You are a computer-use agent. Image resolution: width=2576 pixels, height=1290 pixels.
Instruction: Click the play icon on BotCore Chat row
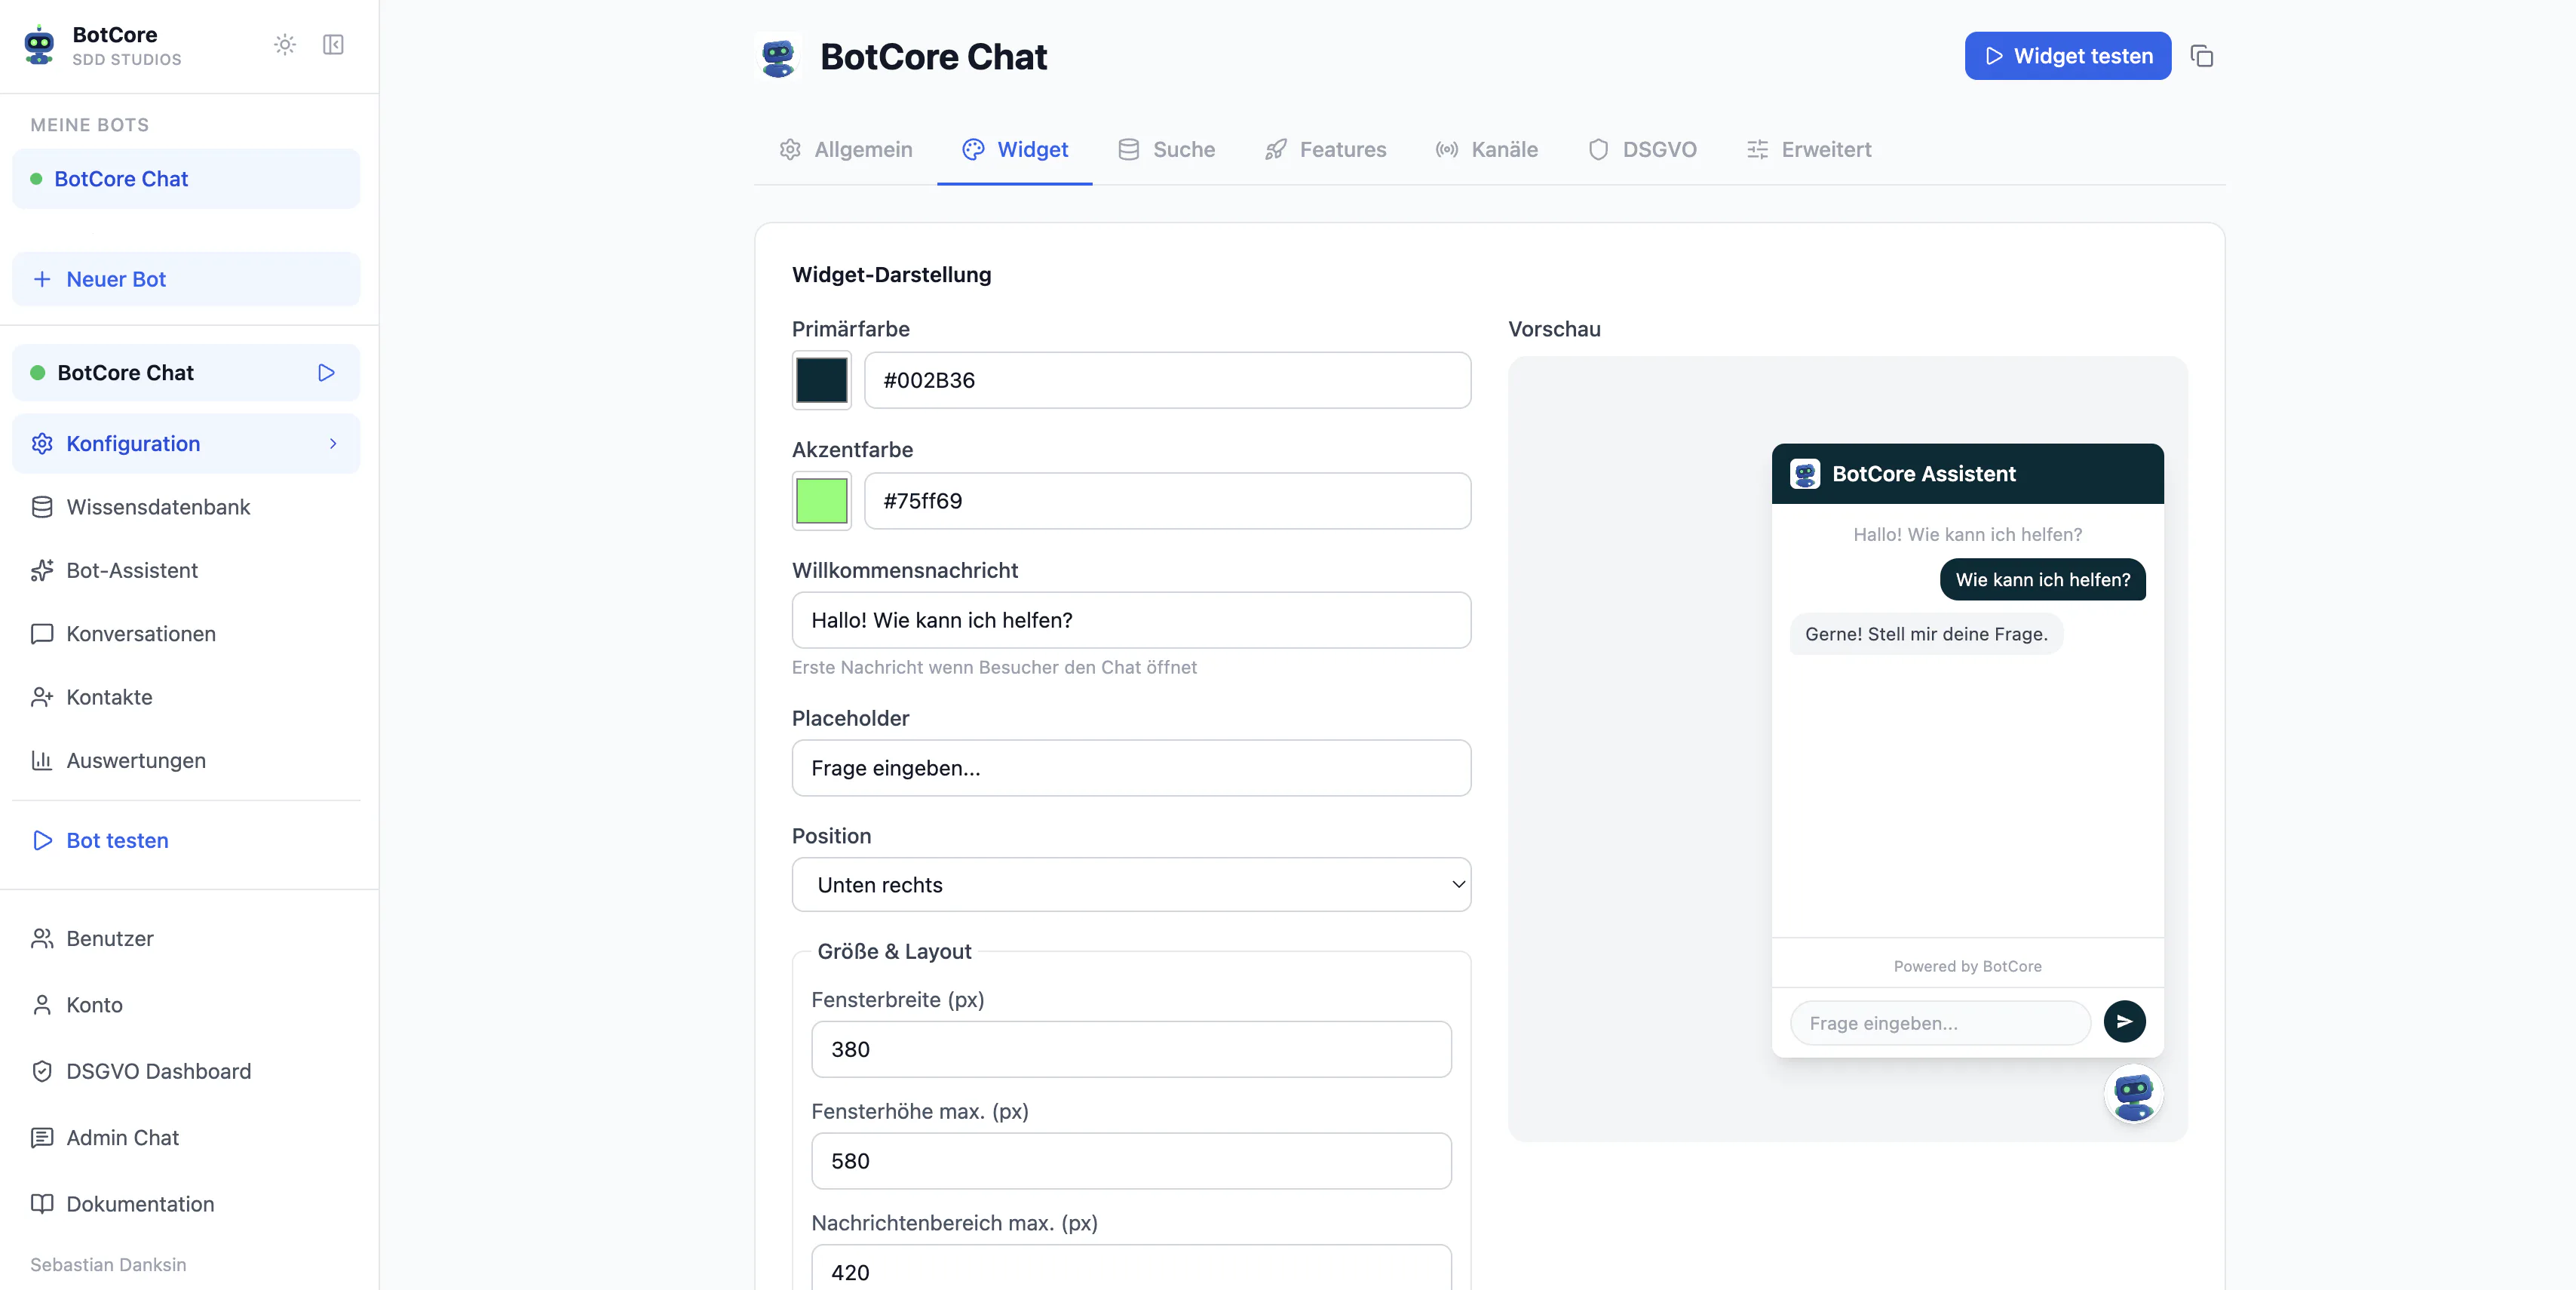pos(326,373)
